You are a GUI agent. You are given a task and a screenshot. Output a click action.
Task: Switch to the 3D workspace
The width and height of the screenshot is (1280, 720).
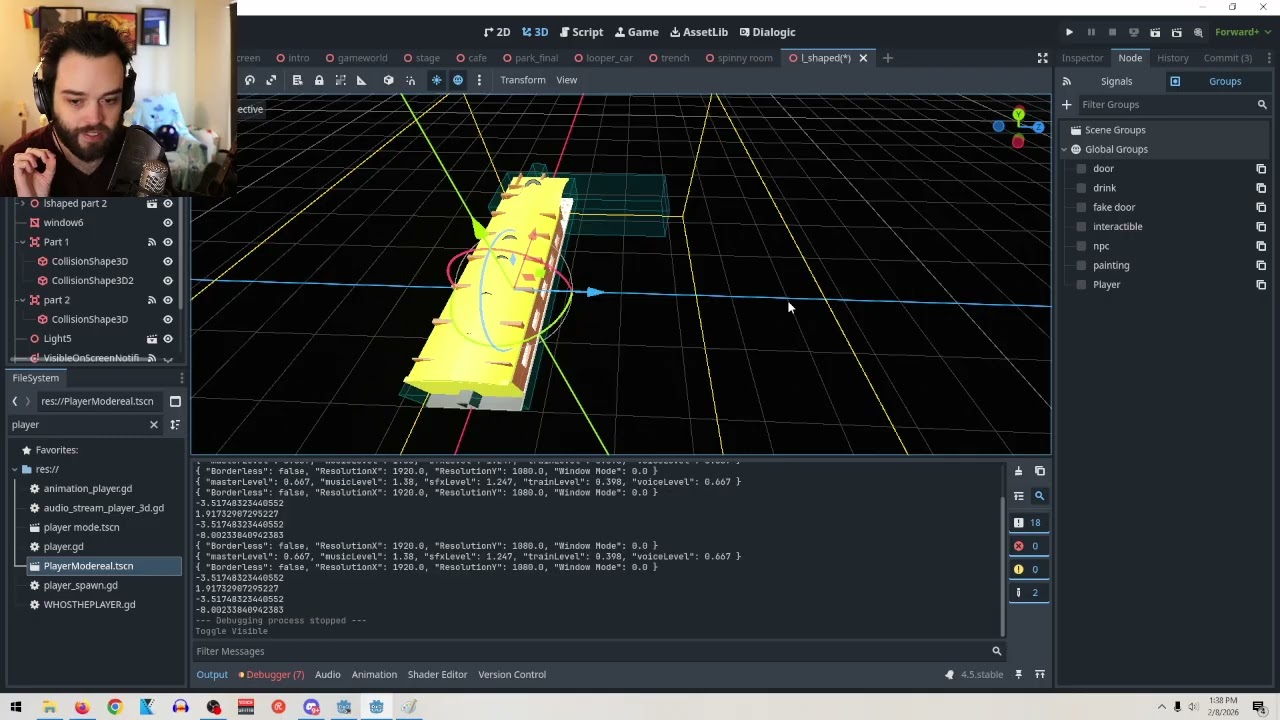pos(535,32)
